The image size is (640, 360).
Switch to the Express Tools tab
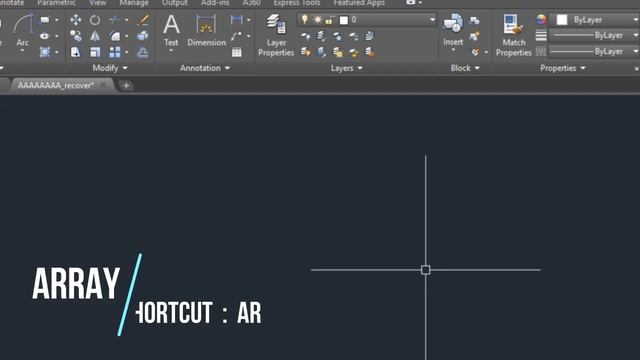(x=297, y=3)
